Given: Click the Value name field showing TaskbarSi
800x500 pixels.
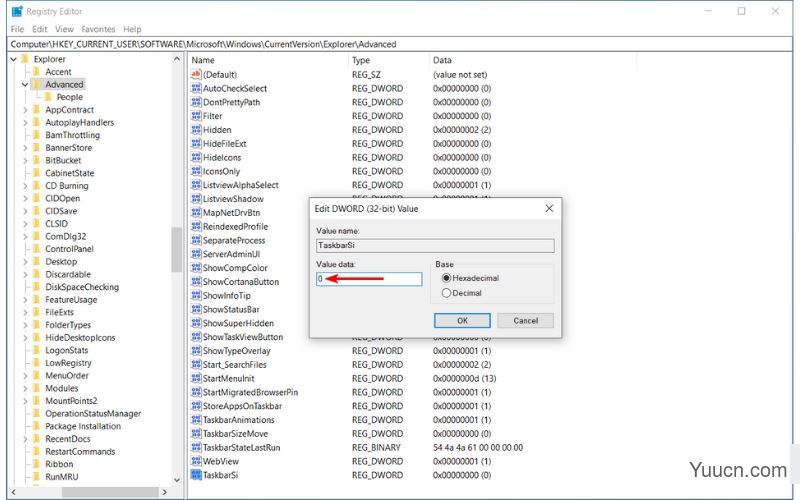Looking at the screenshot, I should pyautogui.click(x=435, y=245).
